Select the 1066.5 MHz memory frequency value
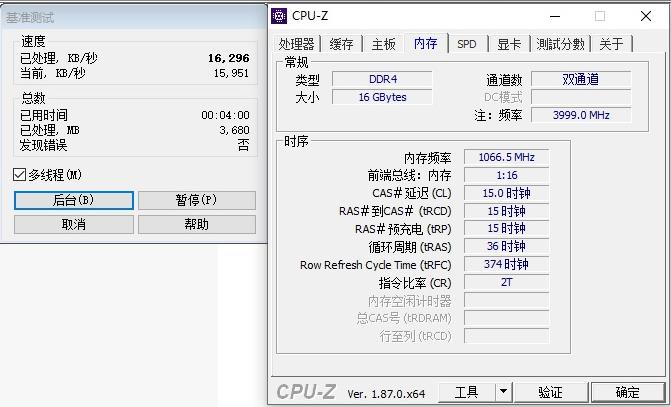 point(506,157)
